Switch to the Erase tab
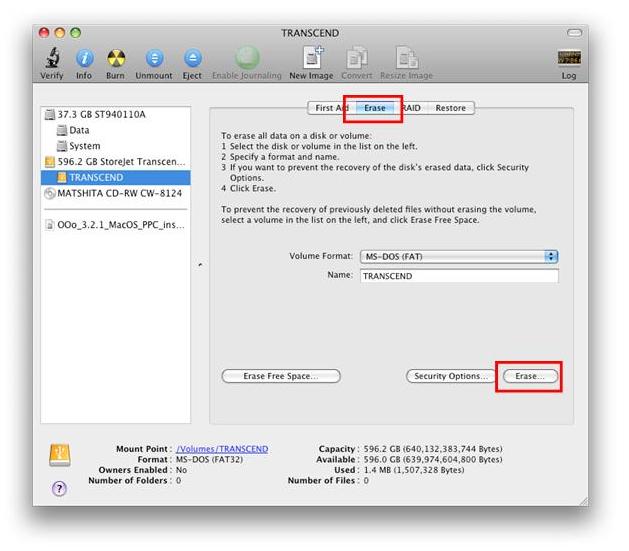The width and height of the screenshot is (629, 551). [375, 108]
